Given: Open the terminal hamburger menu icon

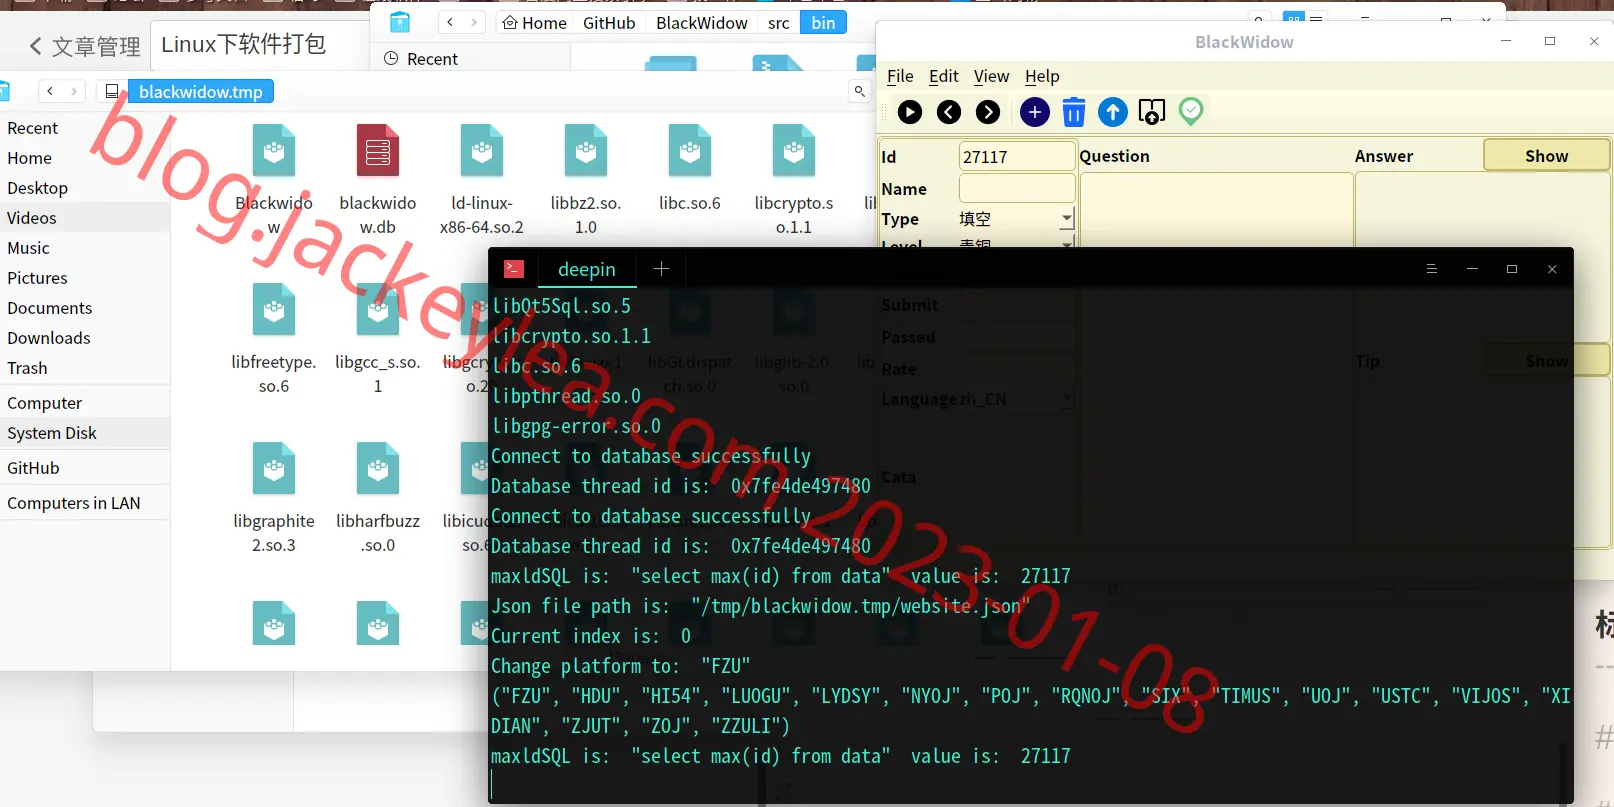Looking at the screenshot, I should pyautogui.click(x=1432, y=269).
